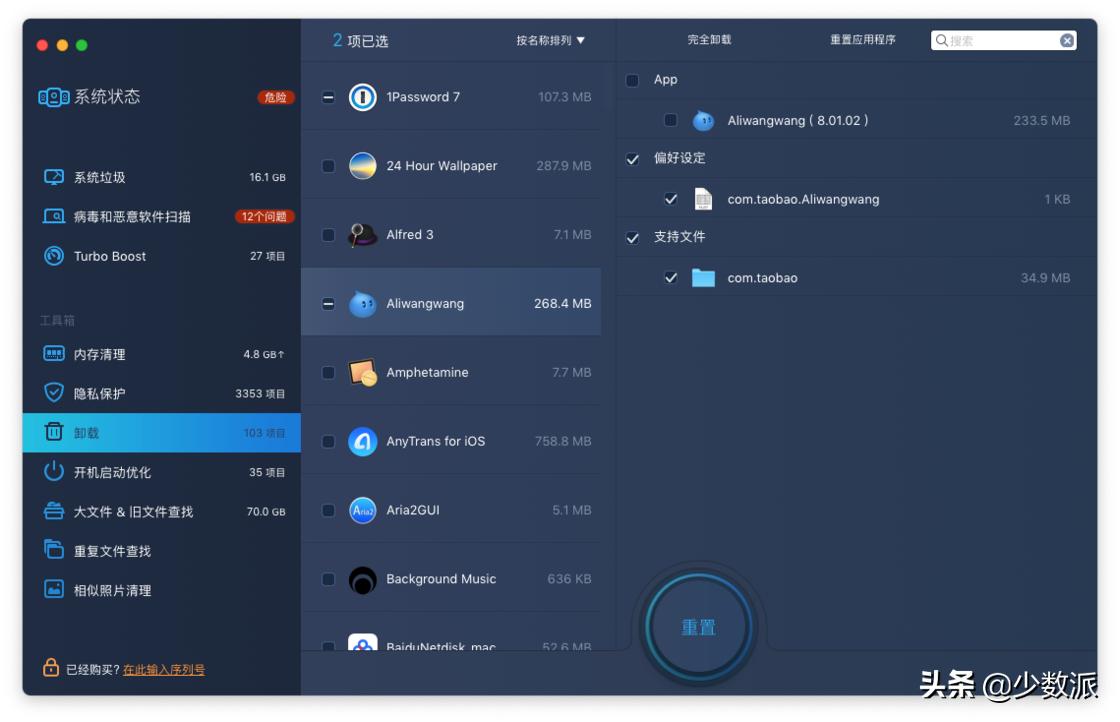Clear the search field with the X icon

coord(1066,40)
